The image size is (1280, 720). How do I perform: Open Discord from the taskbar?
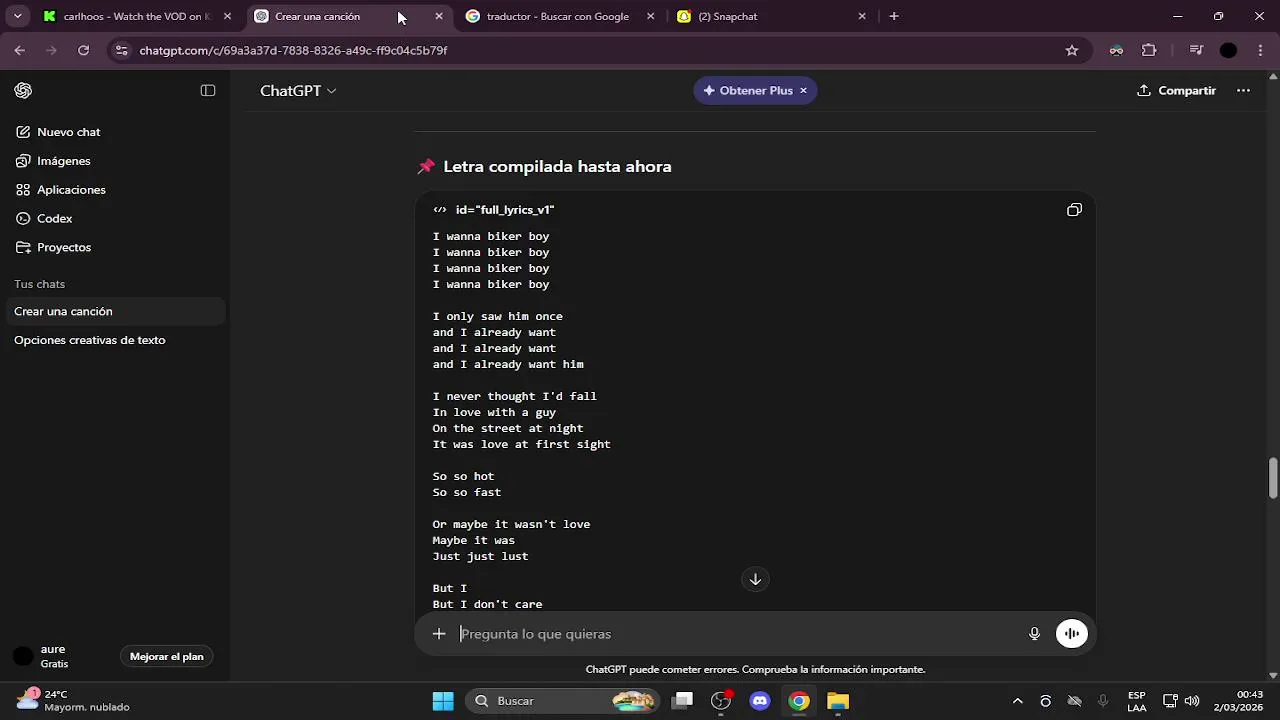point(760,701)
